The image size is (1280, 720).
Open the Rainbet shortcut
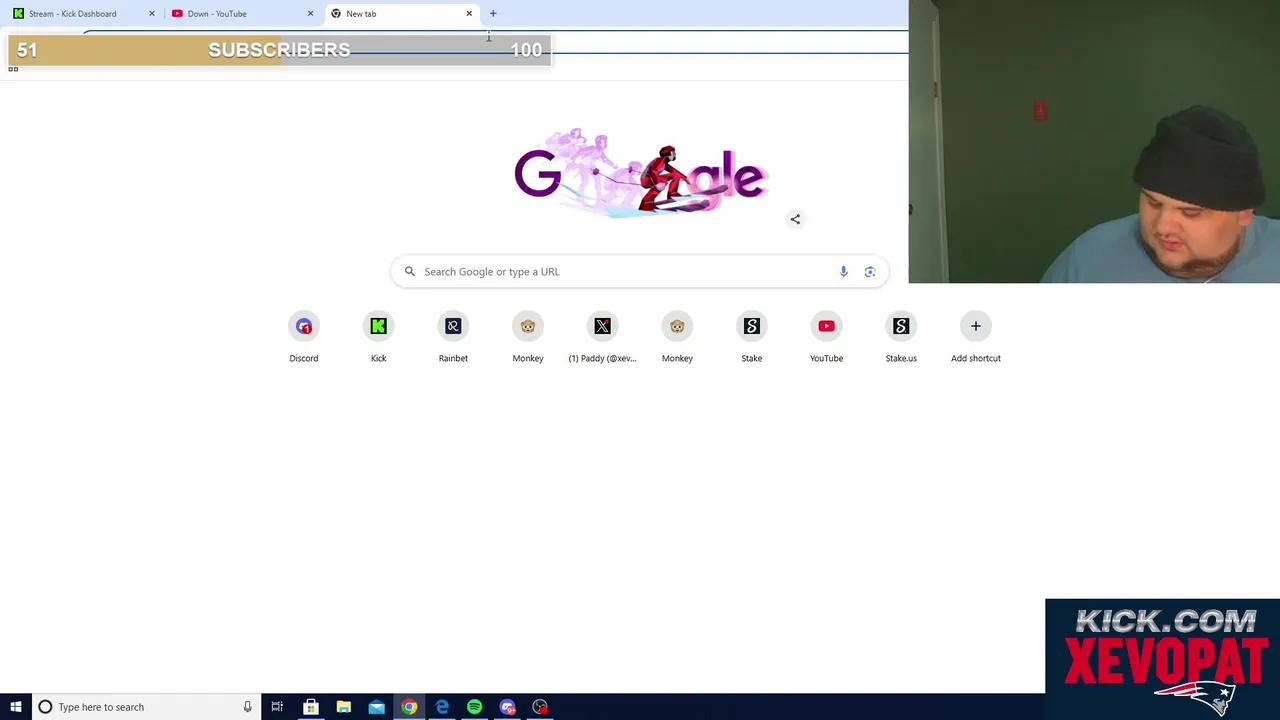click(x=453, y=337)
